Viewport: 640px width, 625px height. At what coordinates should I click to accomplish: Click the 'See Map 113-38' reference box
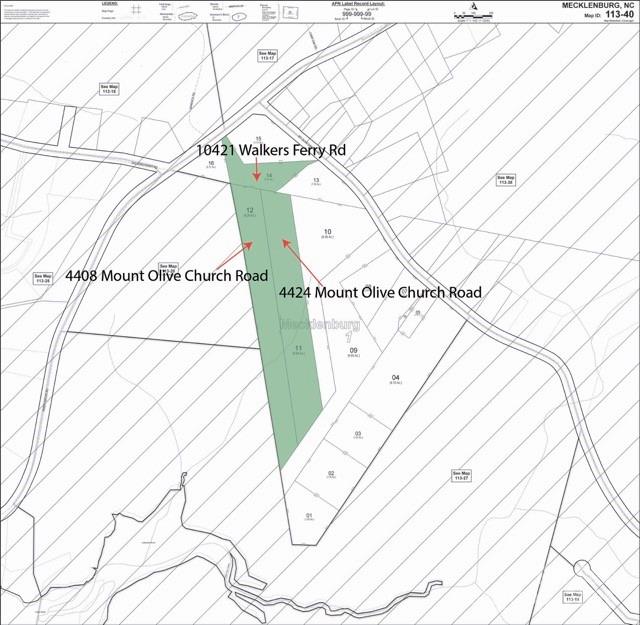click(506, 180)
